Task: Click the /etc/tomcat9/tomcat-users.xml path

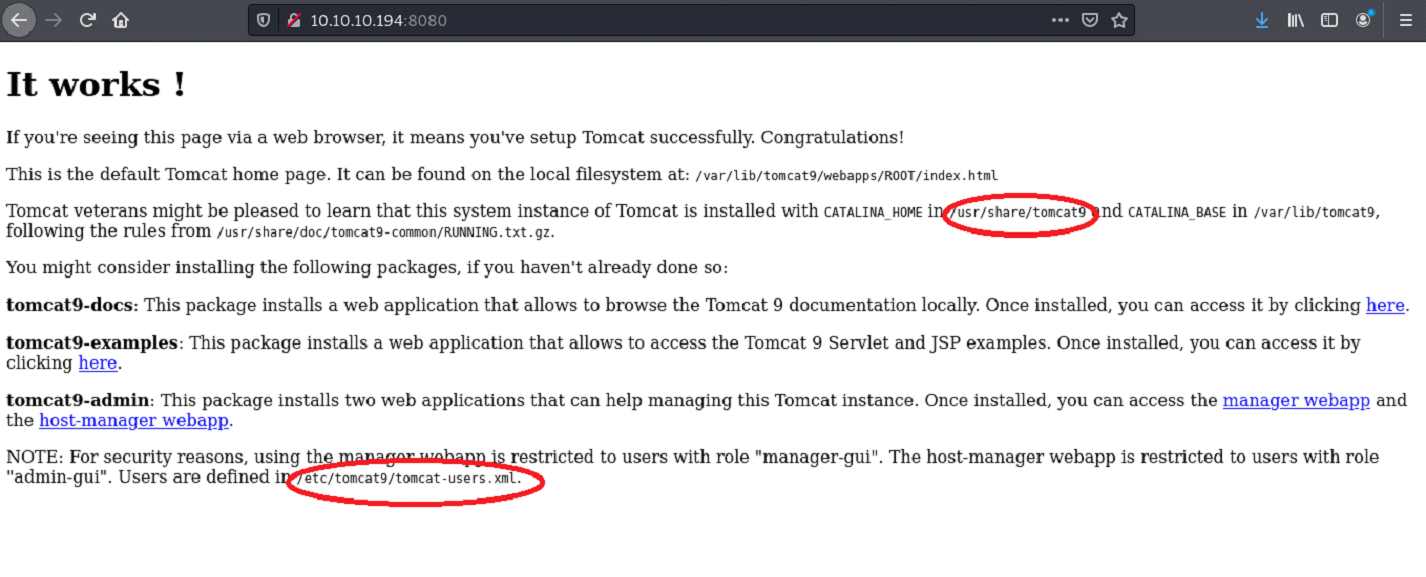Action: (x=406, y=478)
